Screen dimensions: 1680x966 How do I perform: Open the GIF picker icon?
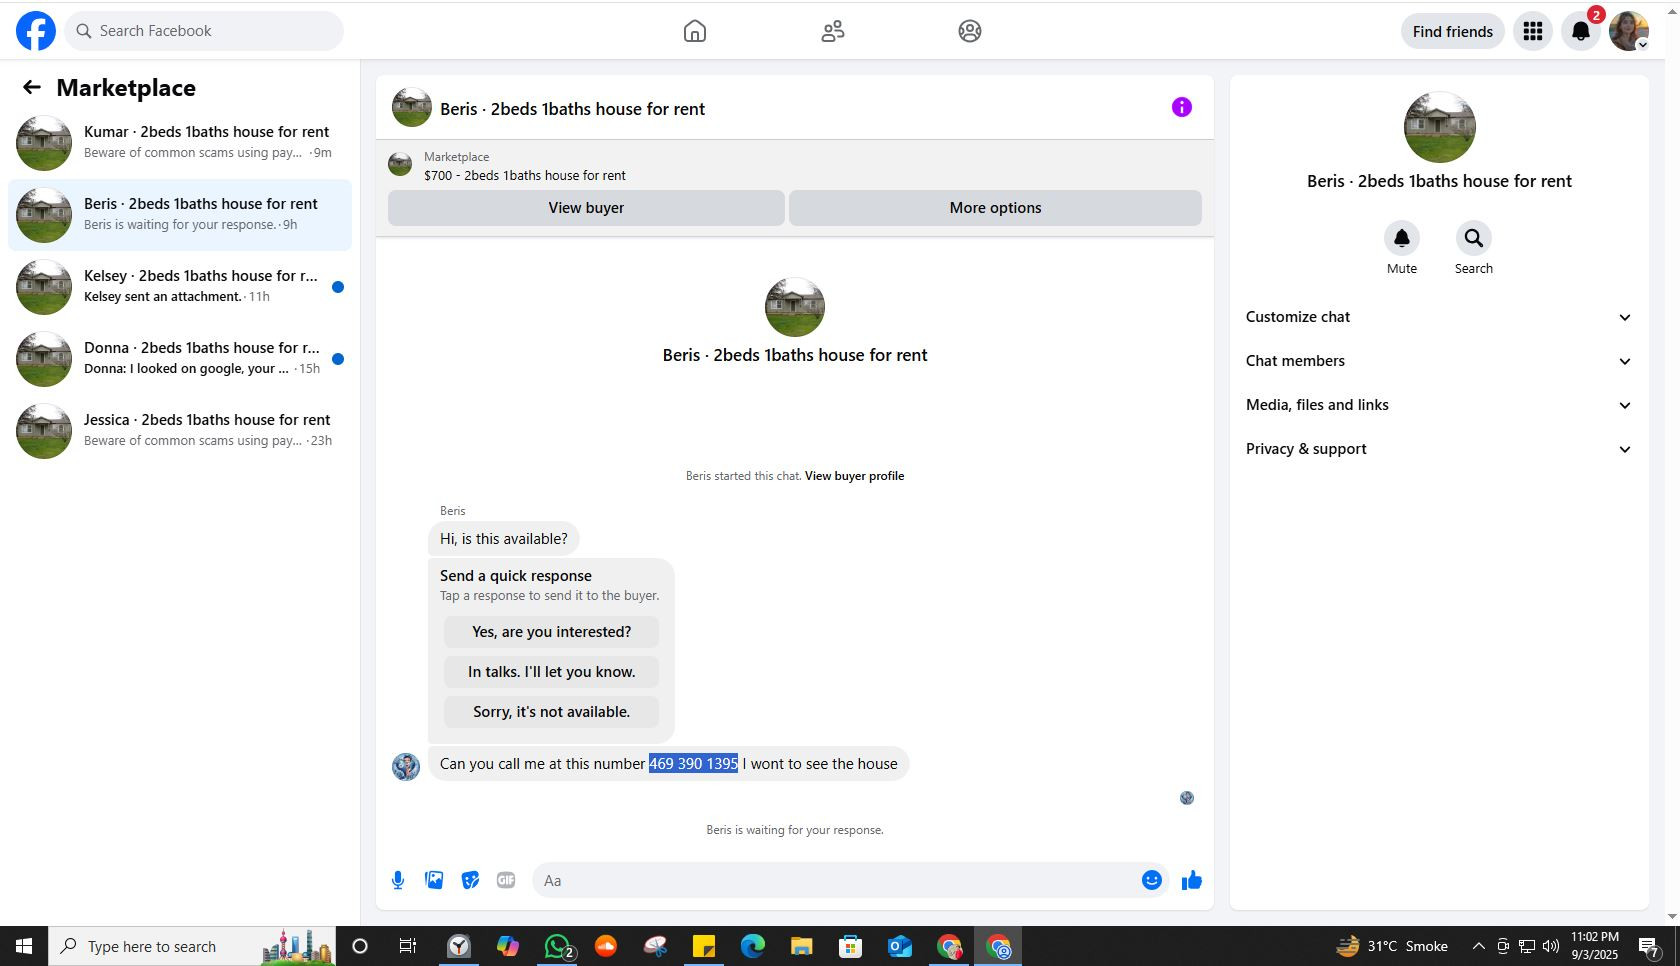click(506, 880)
